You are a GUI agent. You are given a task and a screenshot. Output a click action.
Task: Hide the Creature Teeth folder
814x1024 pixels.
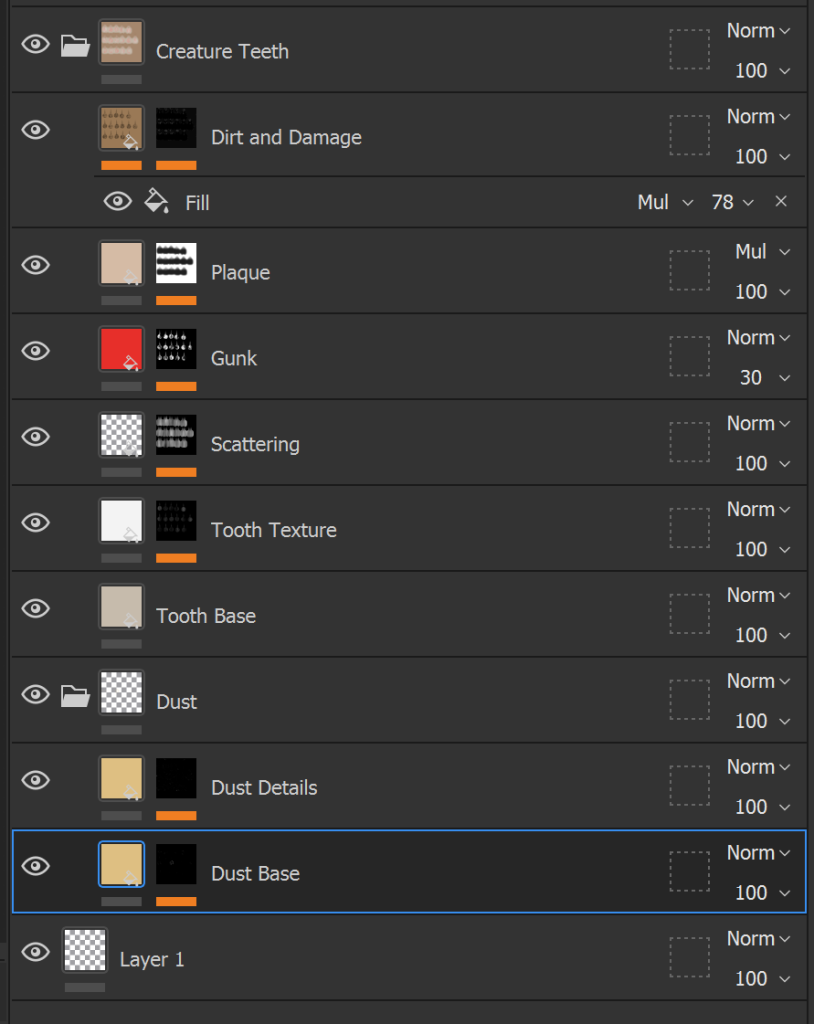coord(36,45)
